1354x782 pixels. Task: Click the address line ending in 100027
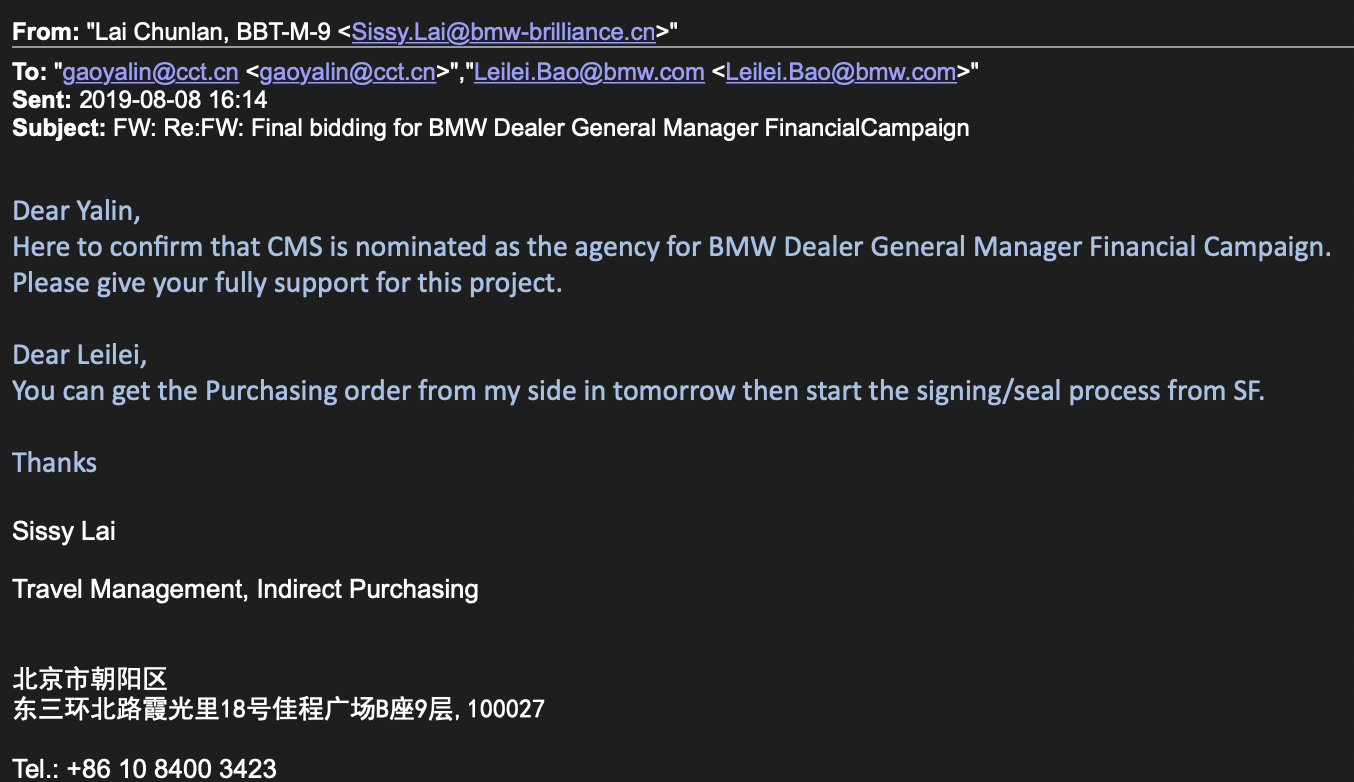click(278, 710)
